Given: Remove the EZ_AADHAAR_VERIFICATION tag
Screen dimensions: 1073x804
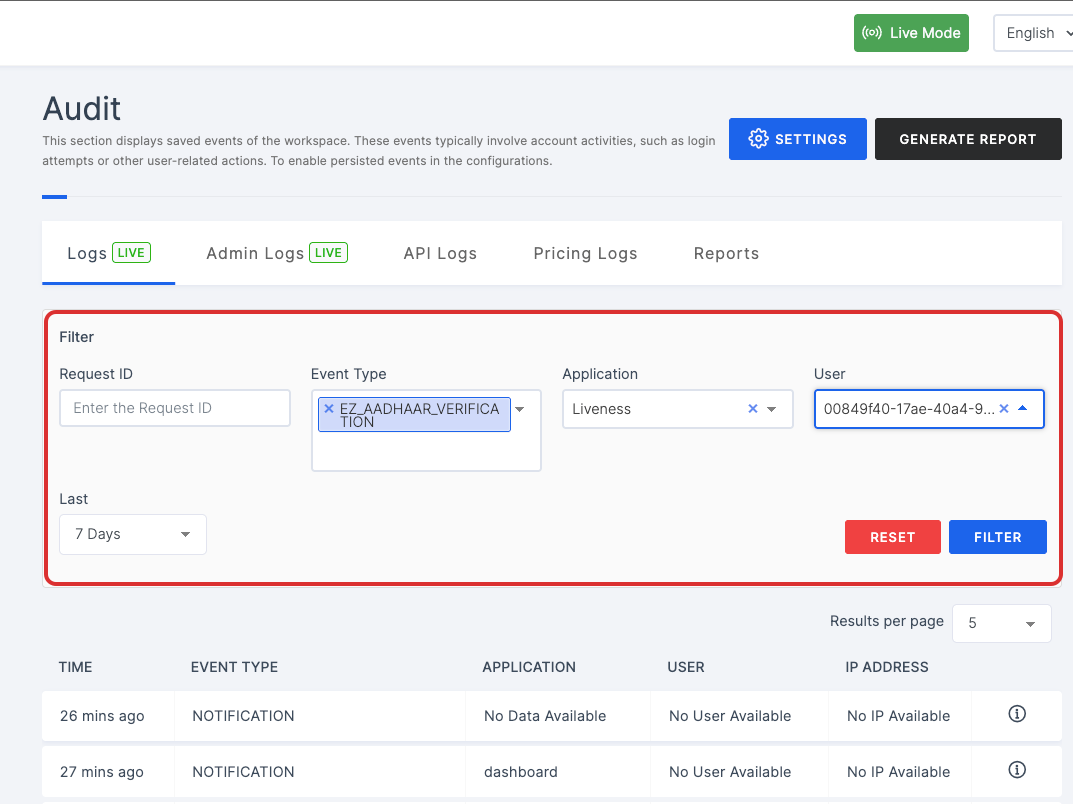Looking at the screenshot, I should 329,409.
